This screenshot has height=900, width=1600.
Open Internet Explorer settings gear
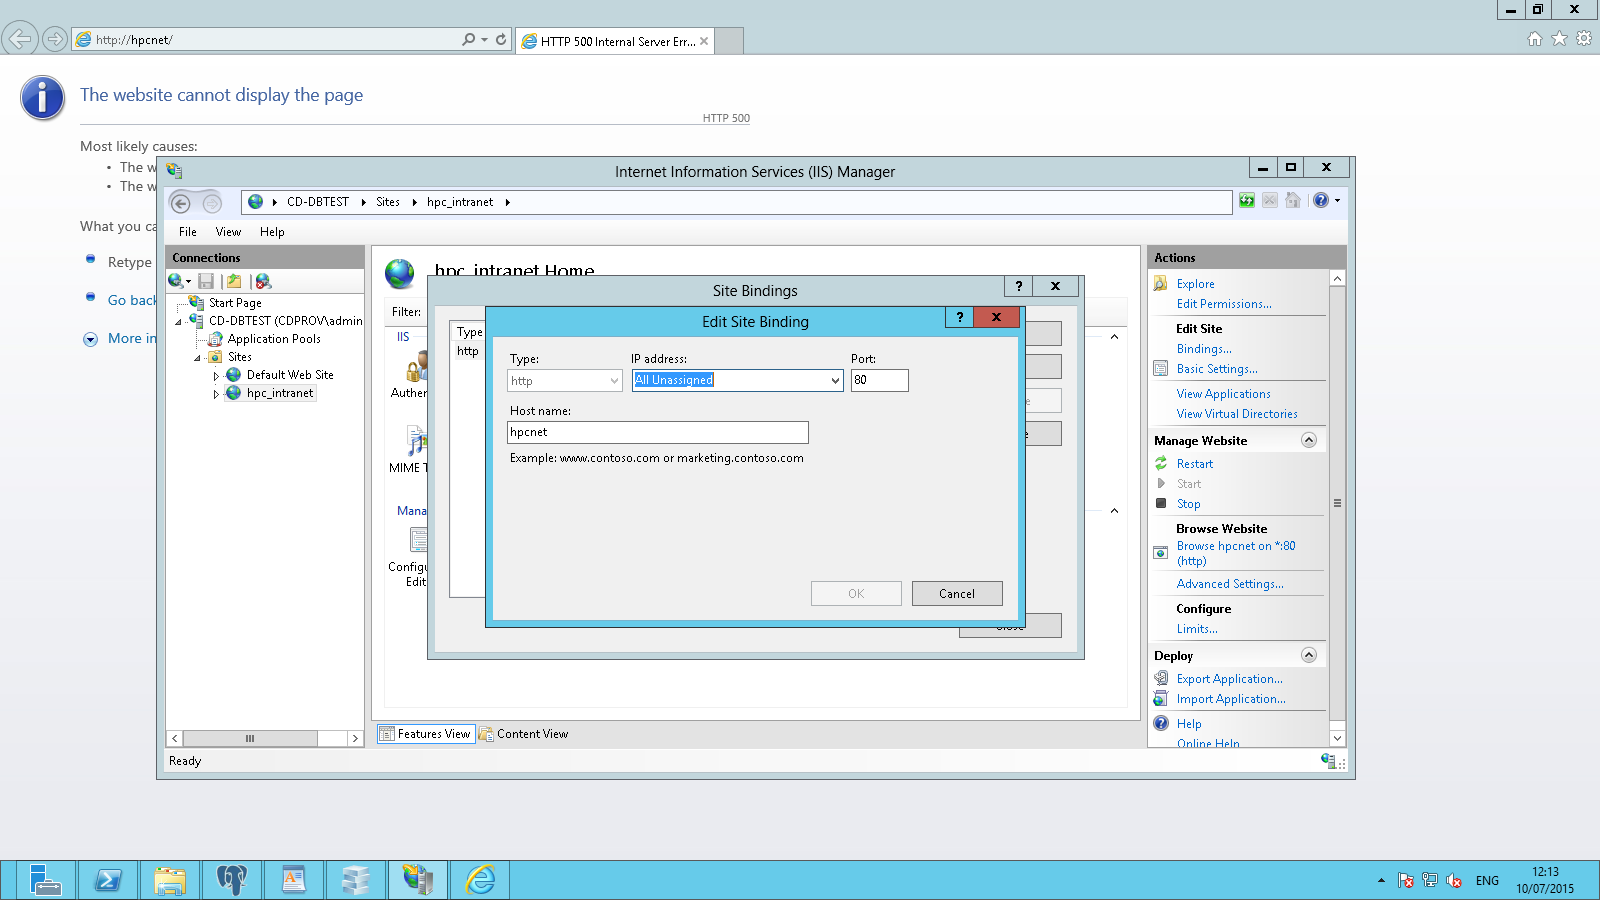[1584, 39]
